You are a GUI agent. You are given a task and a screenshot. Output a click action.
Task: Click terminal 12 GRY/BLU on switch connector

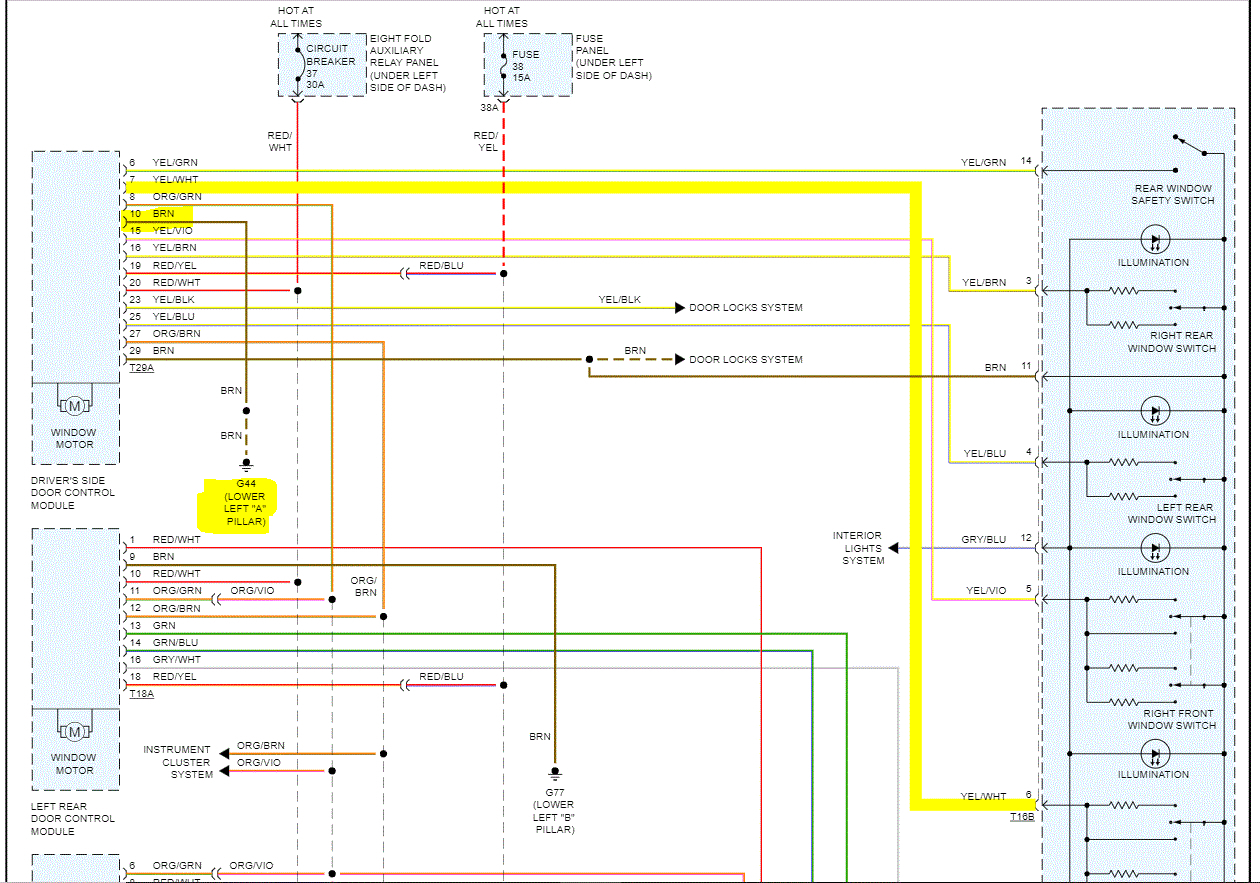(997, 540)
